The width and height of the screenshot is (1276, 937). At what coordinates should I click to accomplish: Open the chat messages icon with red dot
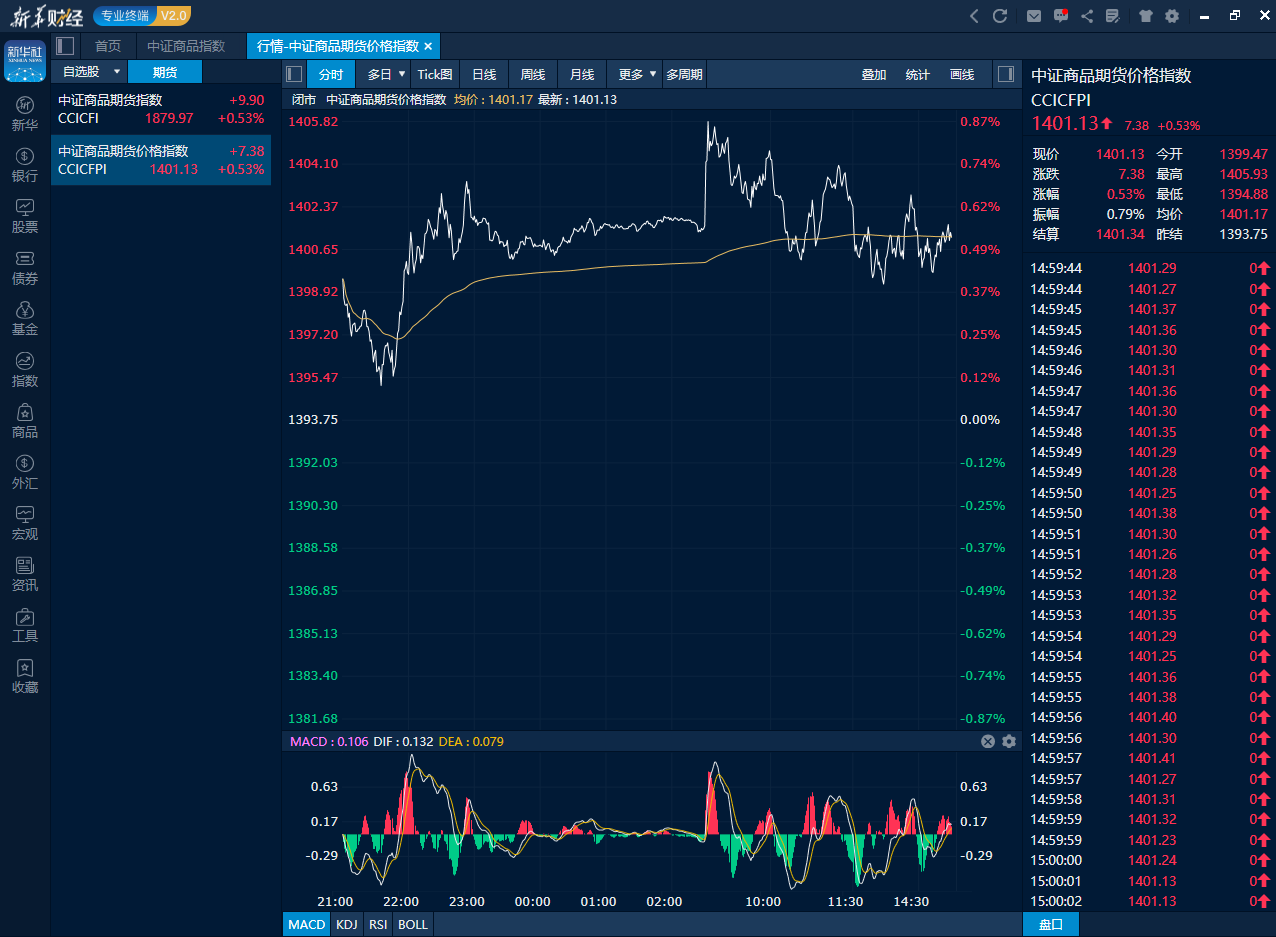(1061, 15)
